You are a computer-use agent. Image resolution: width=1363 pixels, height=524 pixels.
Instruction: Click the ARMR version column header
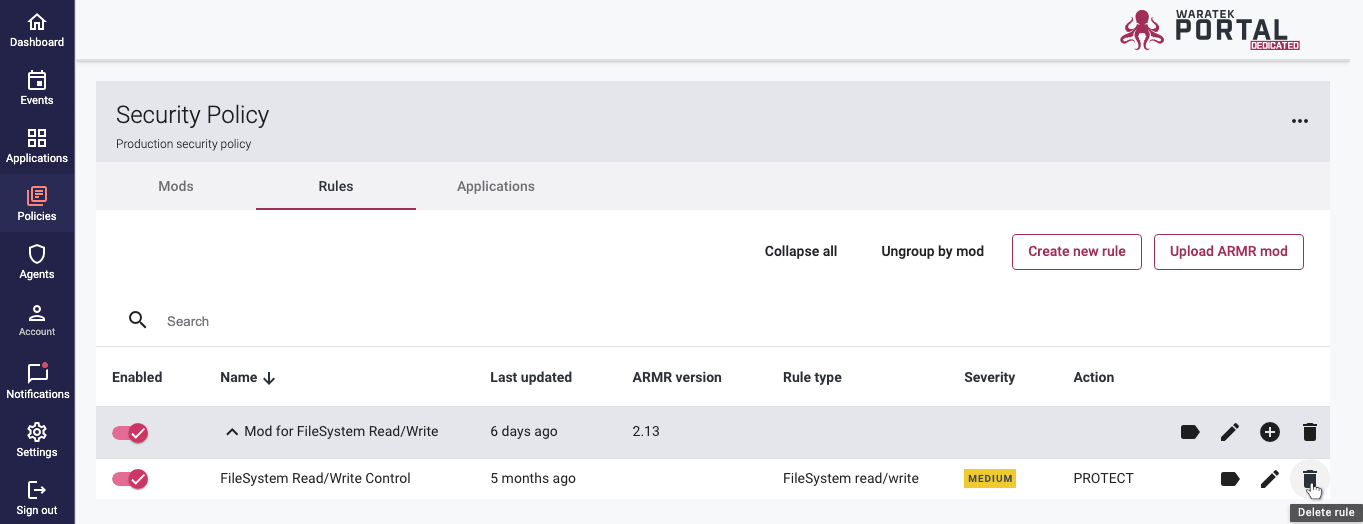click(x=677, y=377)
